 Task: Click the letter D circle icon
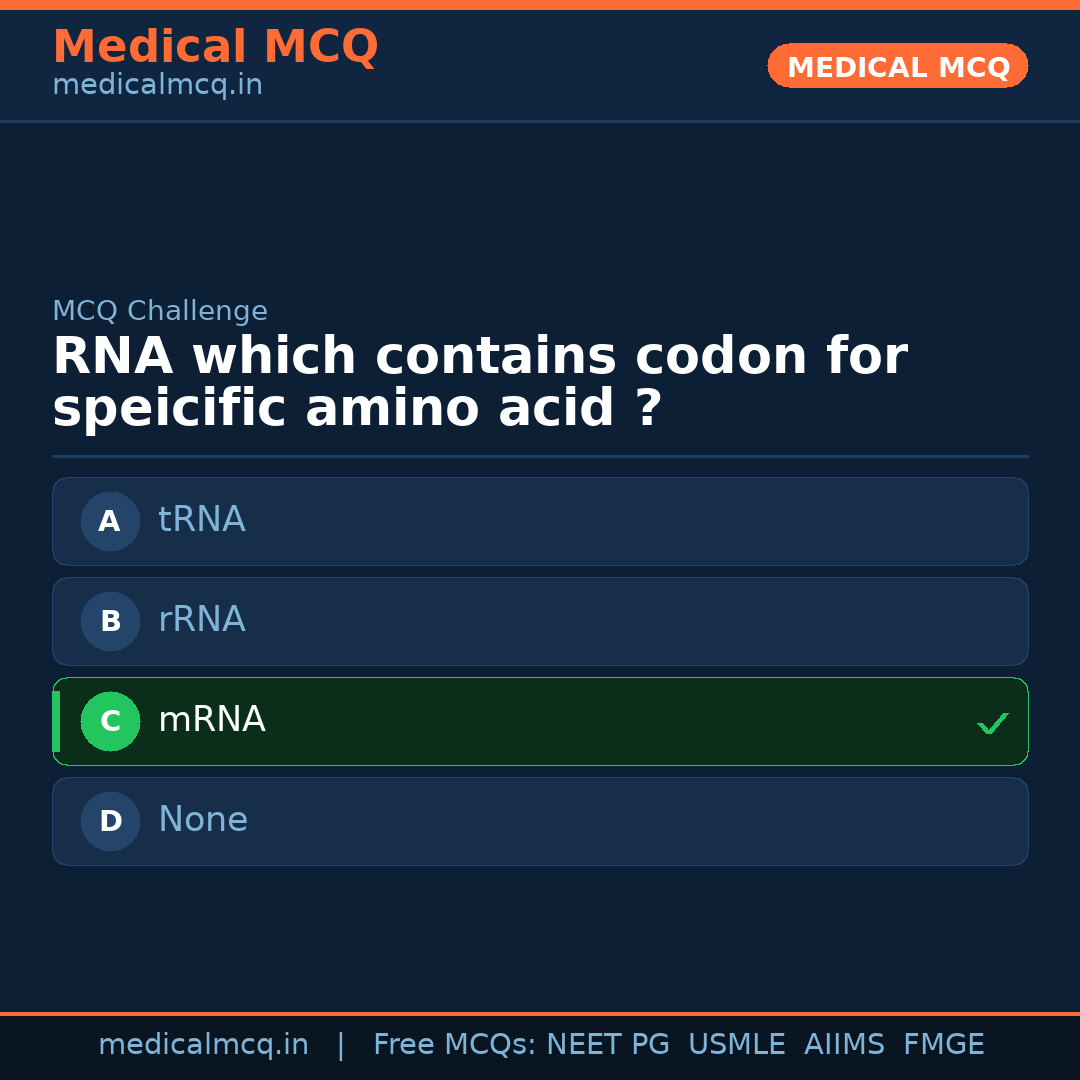pyautogui.click(x=110, y=821)
